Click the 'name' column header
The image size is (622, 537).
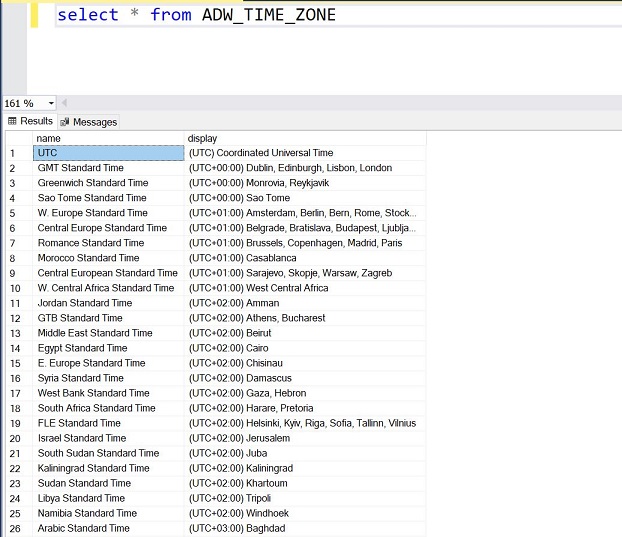pyautogui.click(x=108, y=138)
